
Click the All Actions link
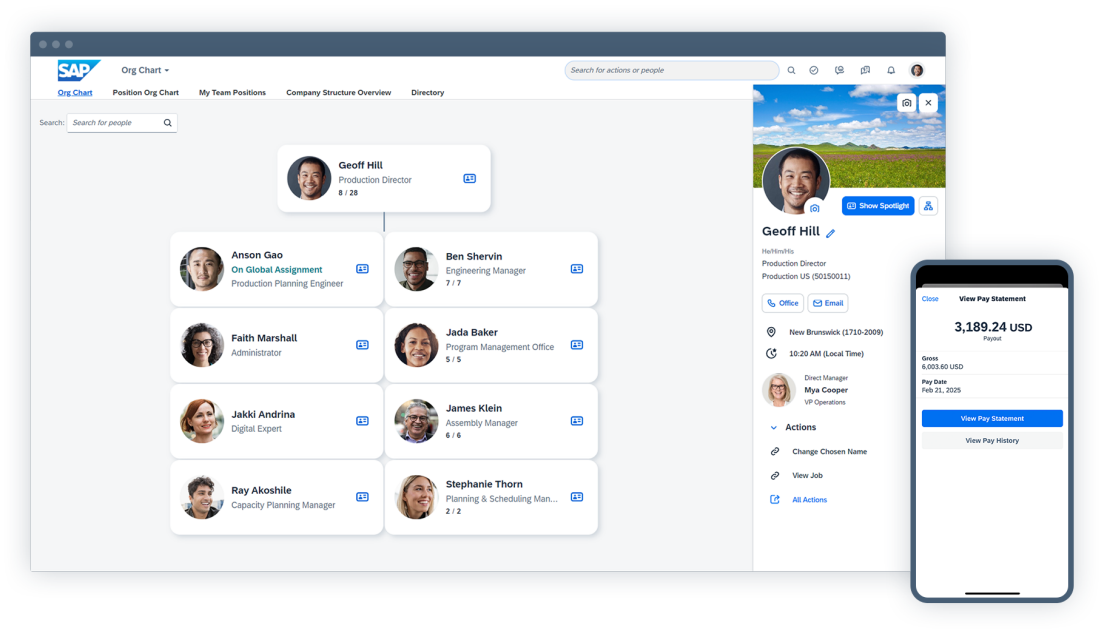coord(809,500)
